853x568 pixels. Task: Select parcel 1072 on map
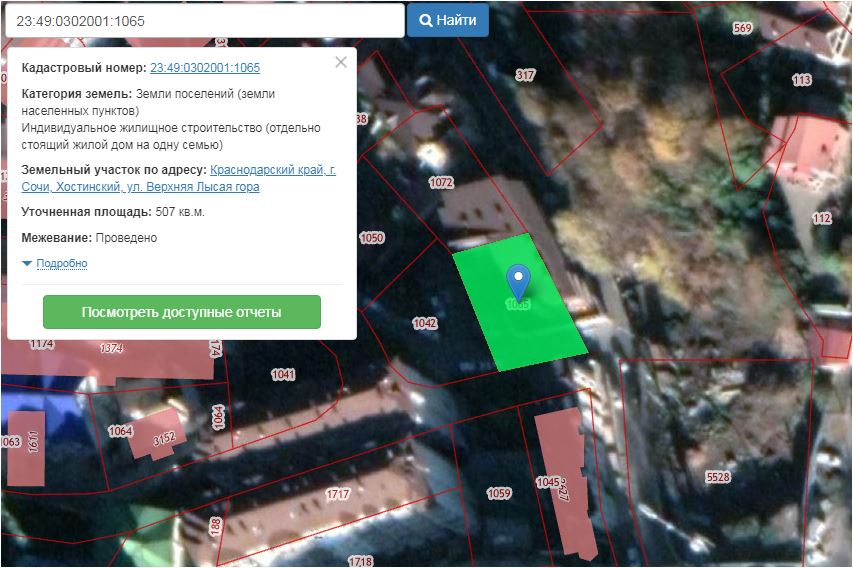[441, 183]
